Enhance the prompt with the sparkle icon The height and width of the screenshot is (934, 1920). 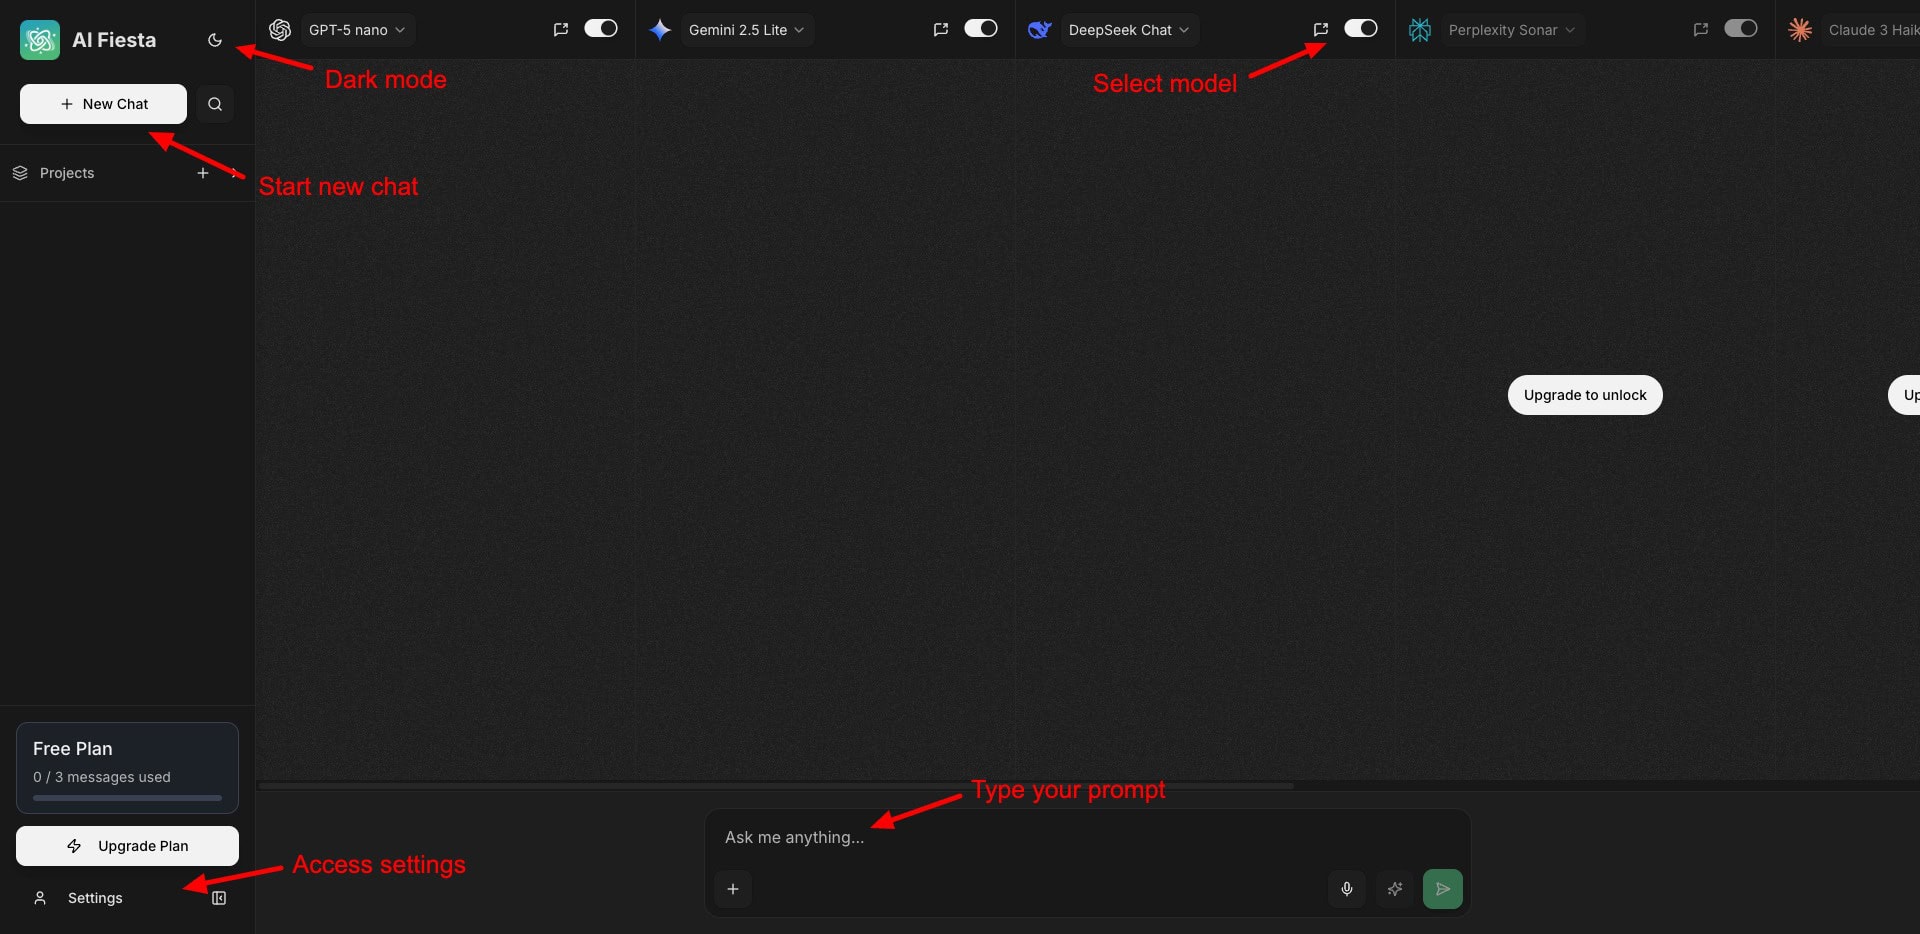point(1395,889)
